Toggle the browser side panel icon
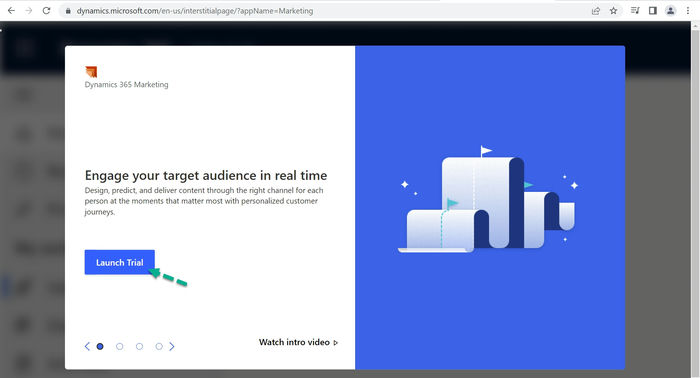 tap(653, 11)
